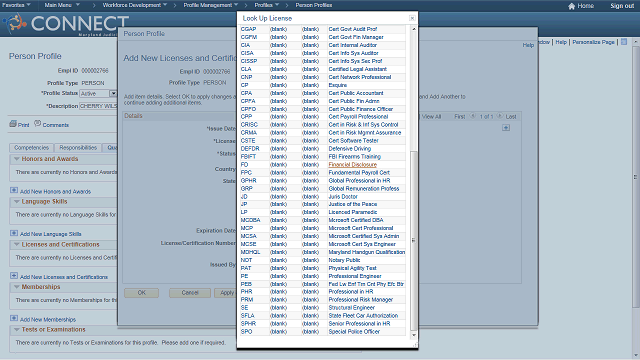Select Defensive Driving license

pyautogui.click(x=349, y=149)
